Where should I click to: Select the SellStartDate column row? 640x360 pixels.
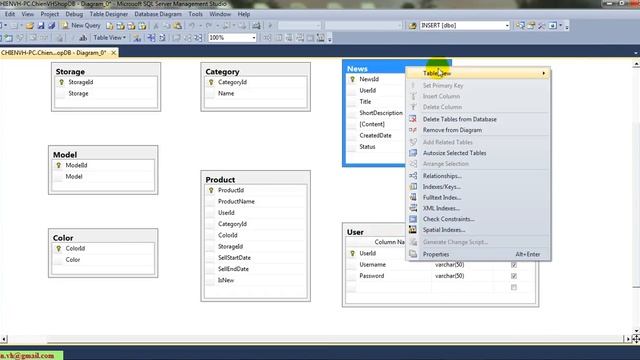pos(256,258)
